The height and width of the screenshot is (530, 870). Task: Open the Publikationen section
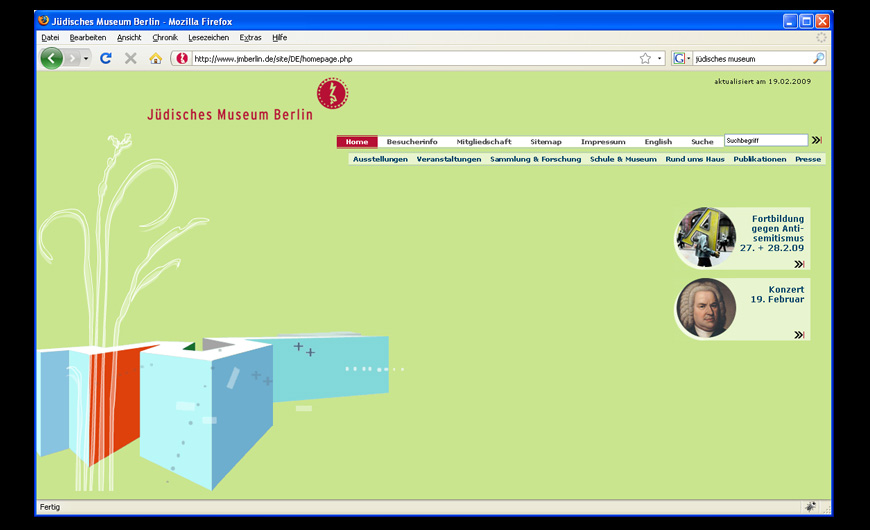[760, 159]
